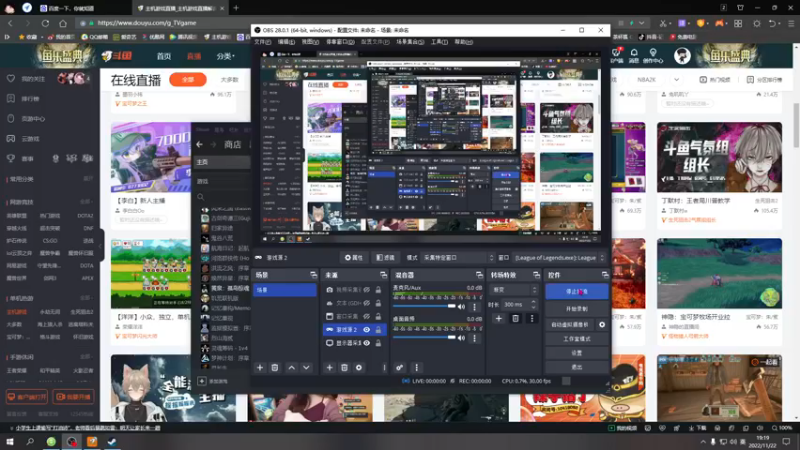This screenshot has width=800, height=450.
Task: Go to browser home page
Action: coord(63,23)
